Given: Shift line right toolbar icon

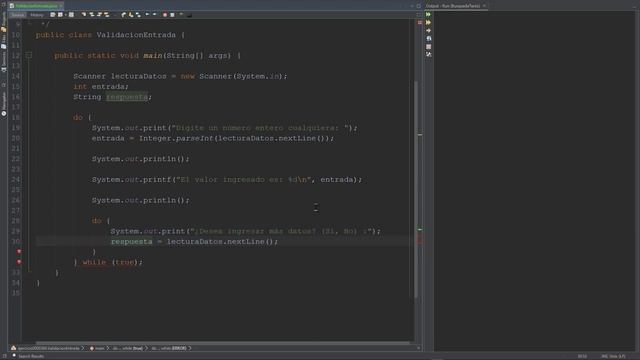Looking at the screenshot, I should tap(154, 15).
